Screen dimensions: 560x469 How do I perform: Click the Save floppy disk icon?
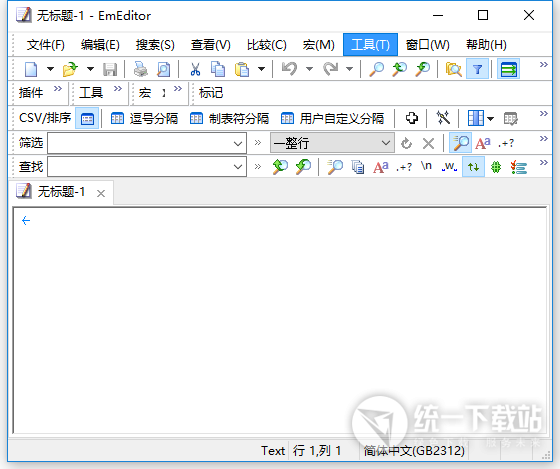[x=110, y=69]
